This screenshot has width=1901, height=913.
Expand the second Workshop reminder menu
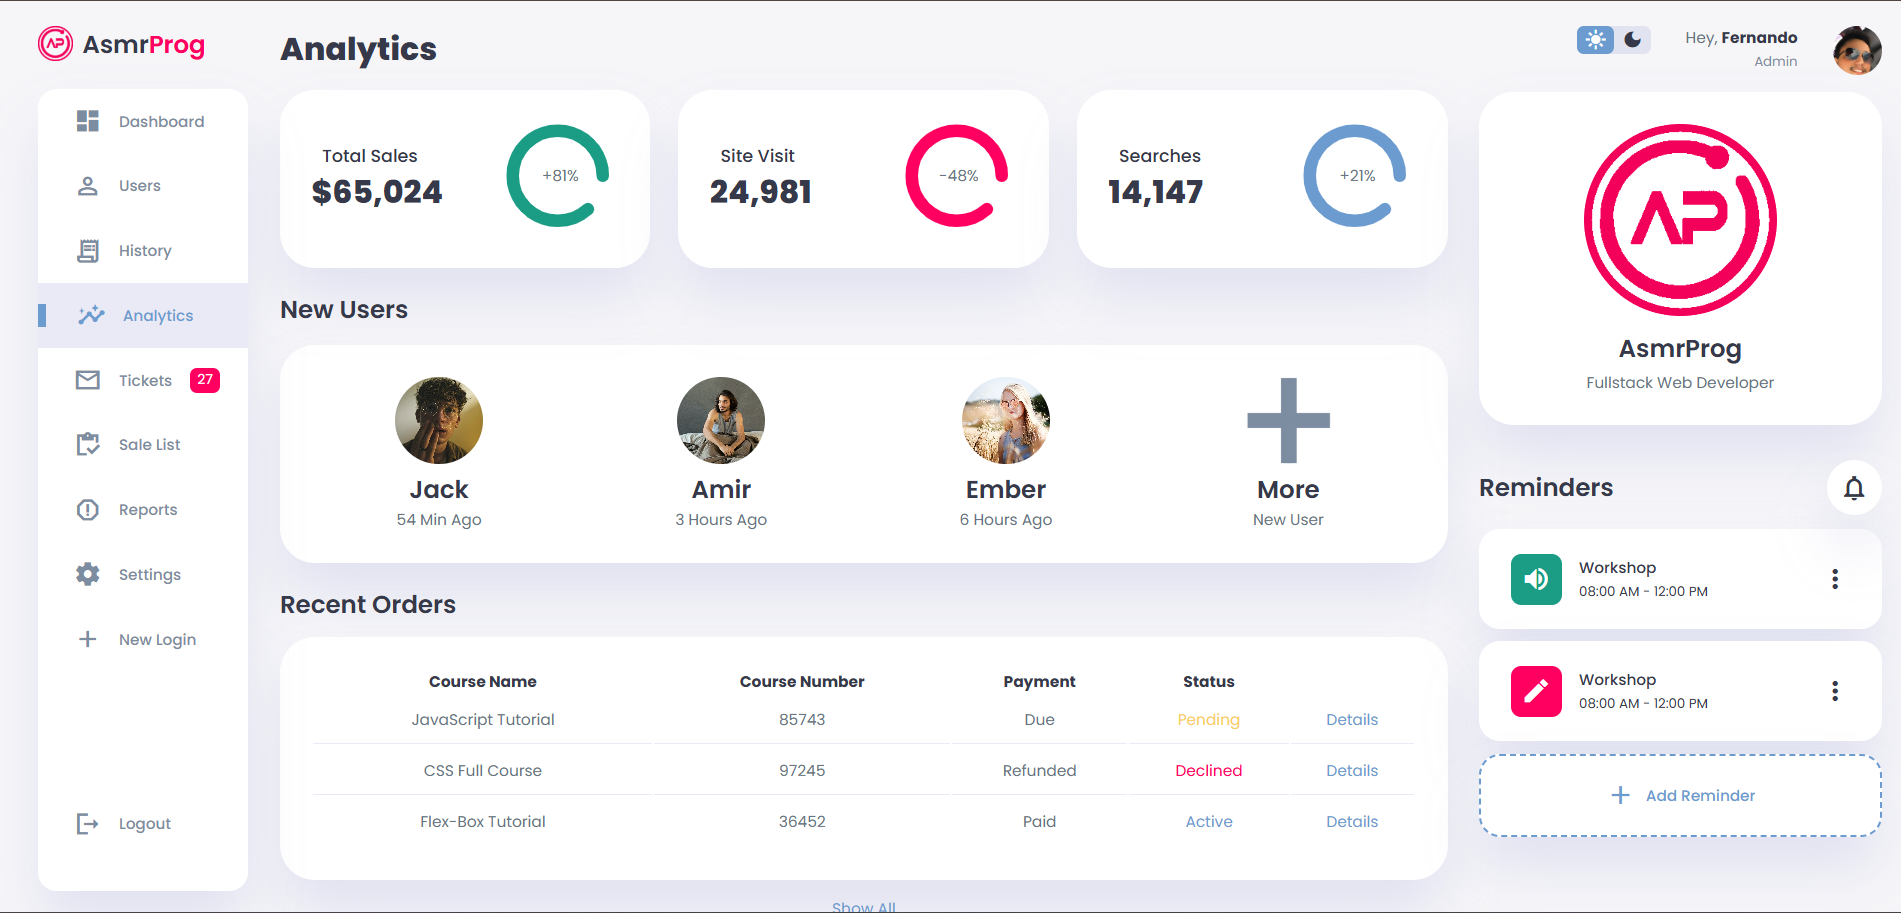point(1835,690)
